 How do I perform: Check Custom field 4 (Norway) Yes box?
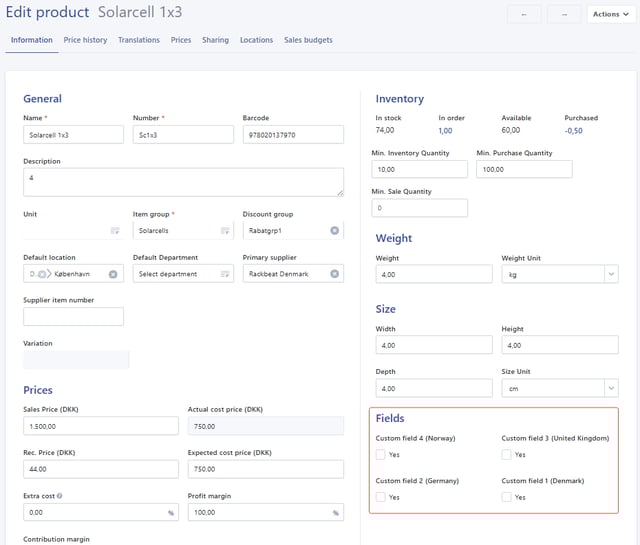(x=381, y=454)
